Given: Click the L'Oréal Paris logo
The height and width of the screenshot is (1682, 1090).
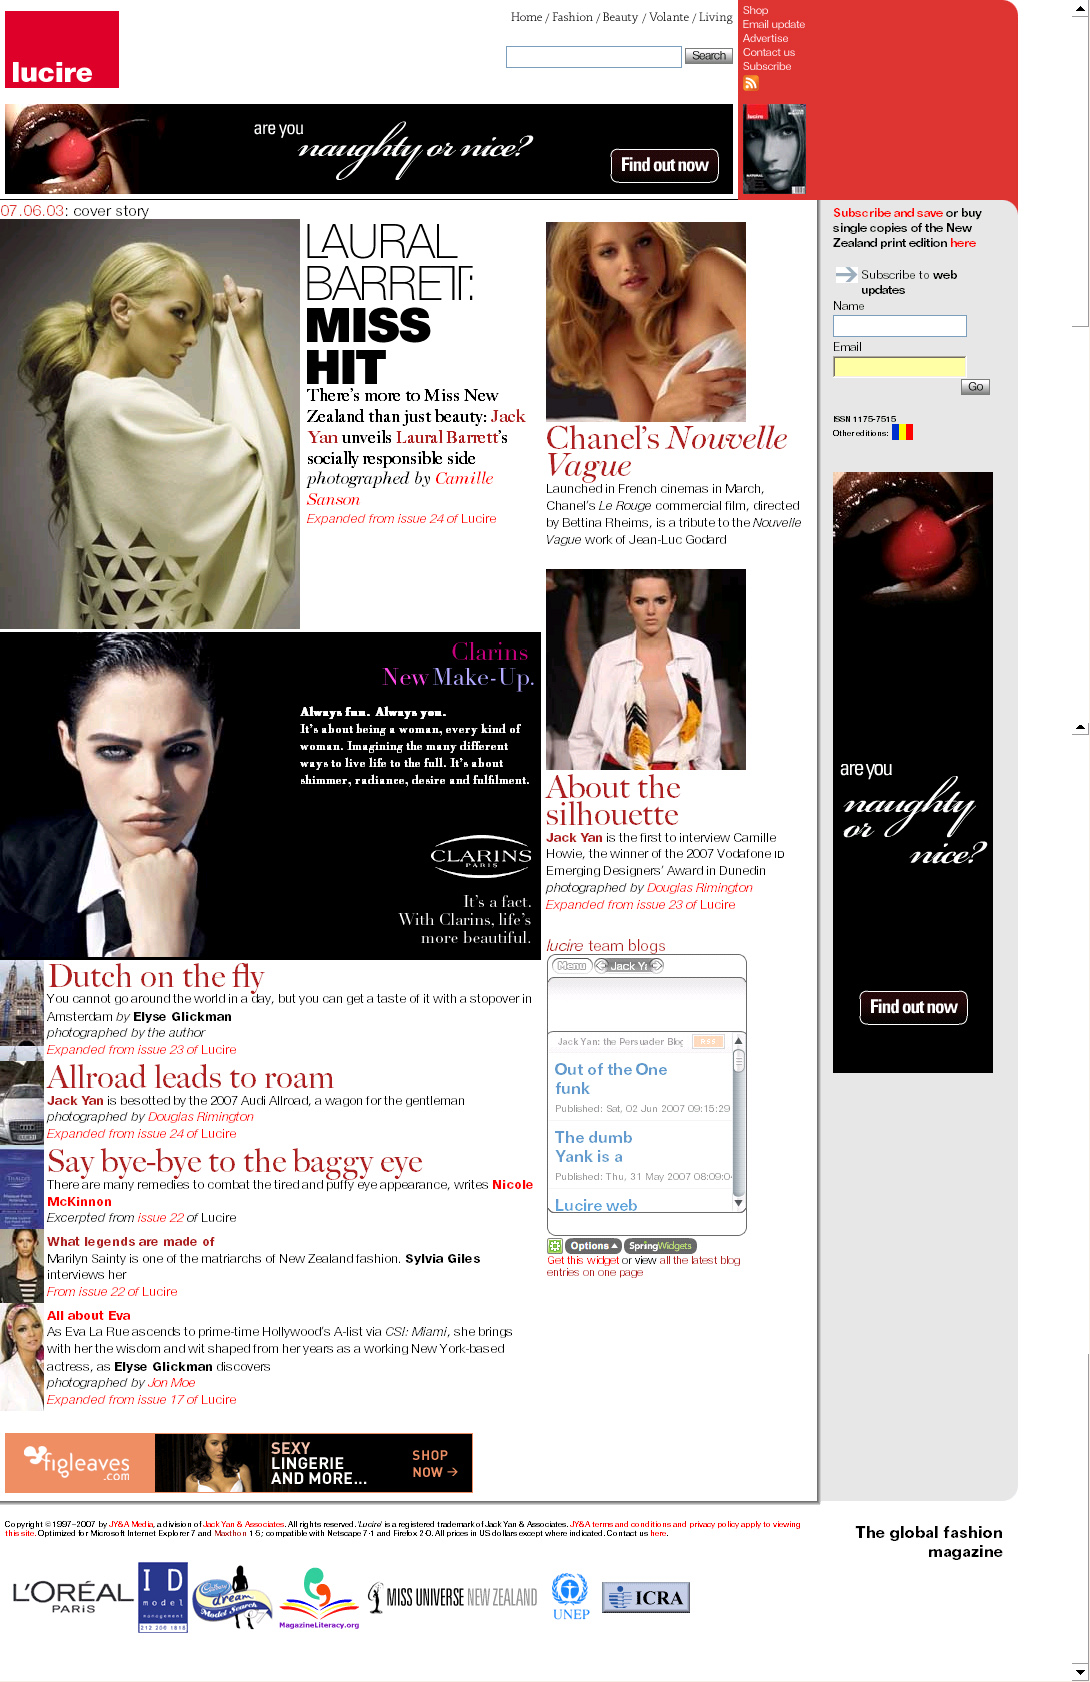Looking at the screenshot, I should click(72, 1595).
